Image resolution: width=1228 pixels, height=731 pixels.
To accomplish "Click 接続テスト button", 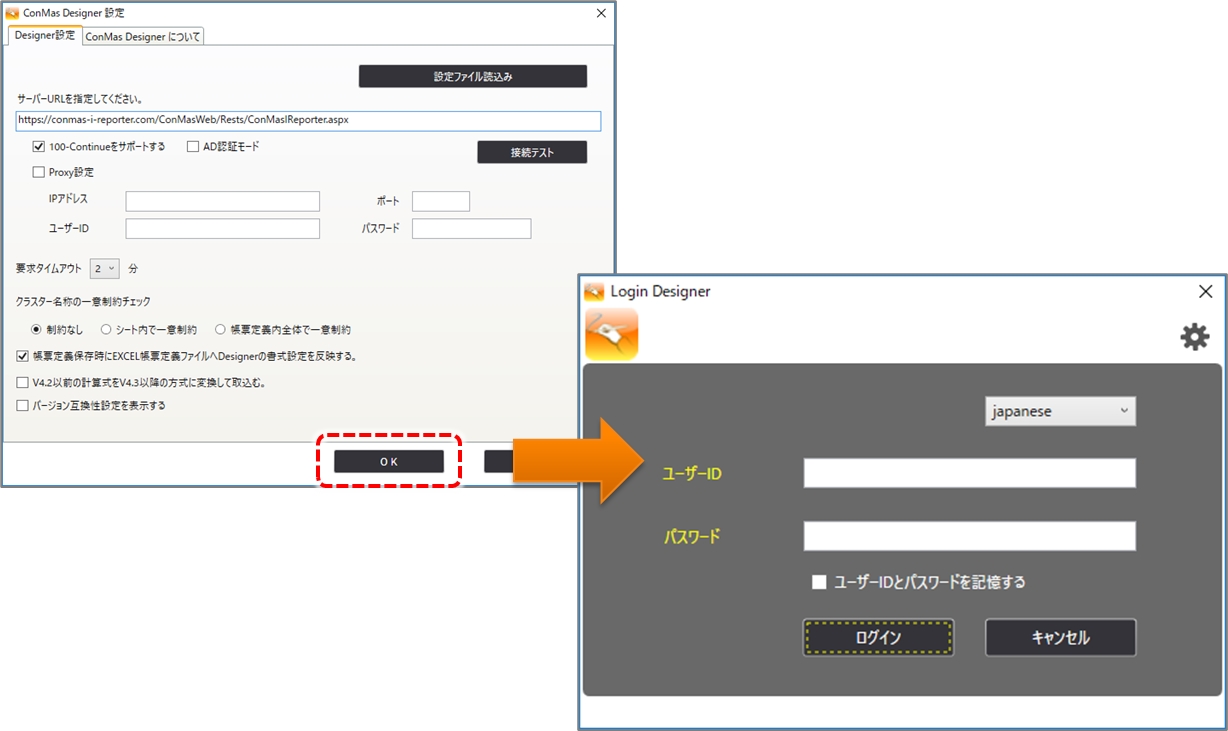I will [x=532, y=152].
